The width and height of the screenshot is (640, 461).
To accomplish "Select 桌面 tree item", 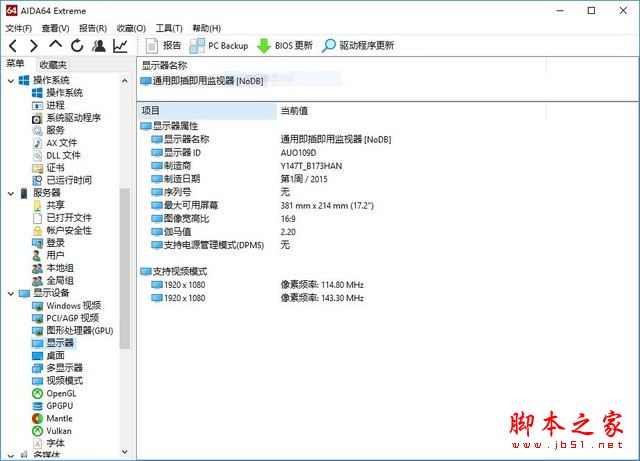I will coord(48,356).
